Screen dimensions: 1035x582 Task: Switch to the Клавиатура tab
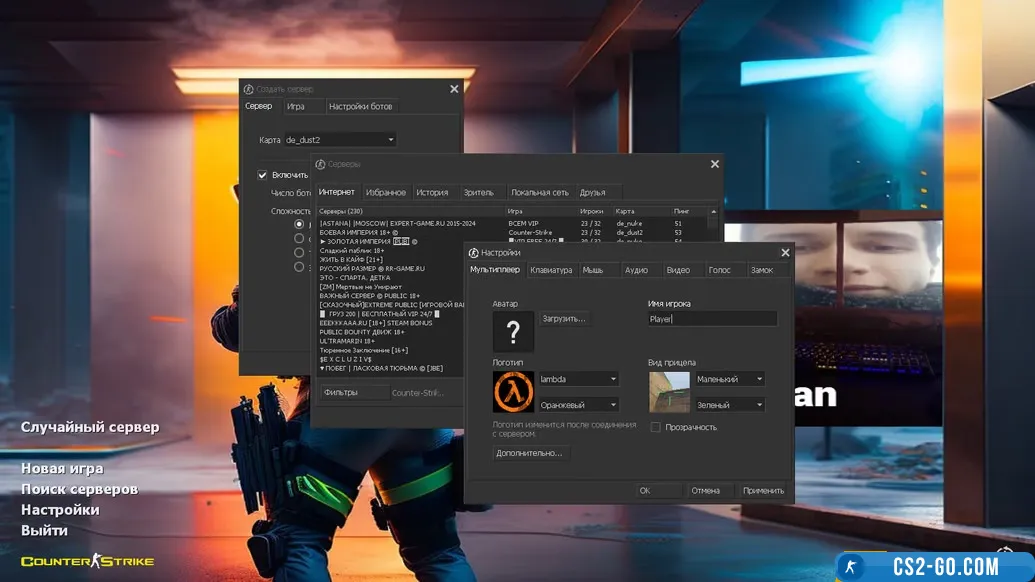(551, 270)
